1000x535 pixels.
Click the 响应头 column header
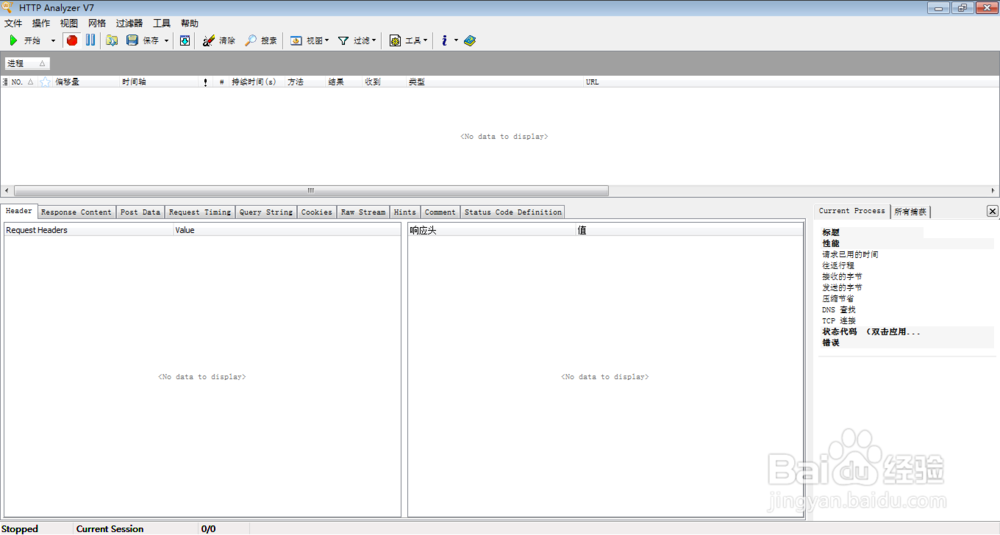pyautogui.click(x=492, y=230)
